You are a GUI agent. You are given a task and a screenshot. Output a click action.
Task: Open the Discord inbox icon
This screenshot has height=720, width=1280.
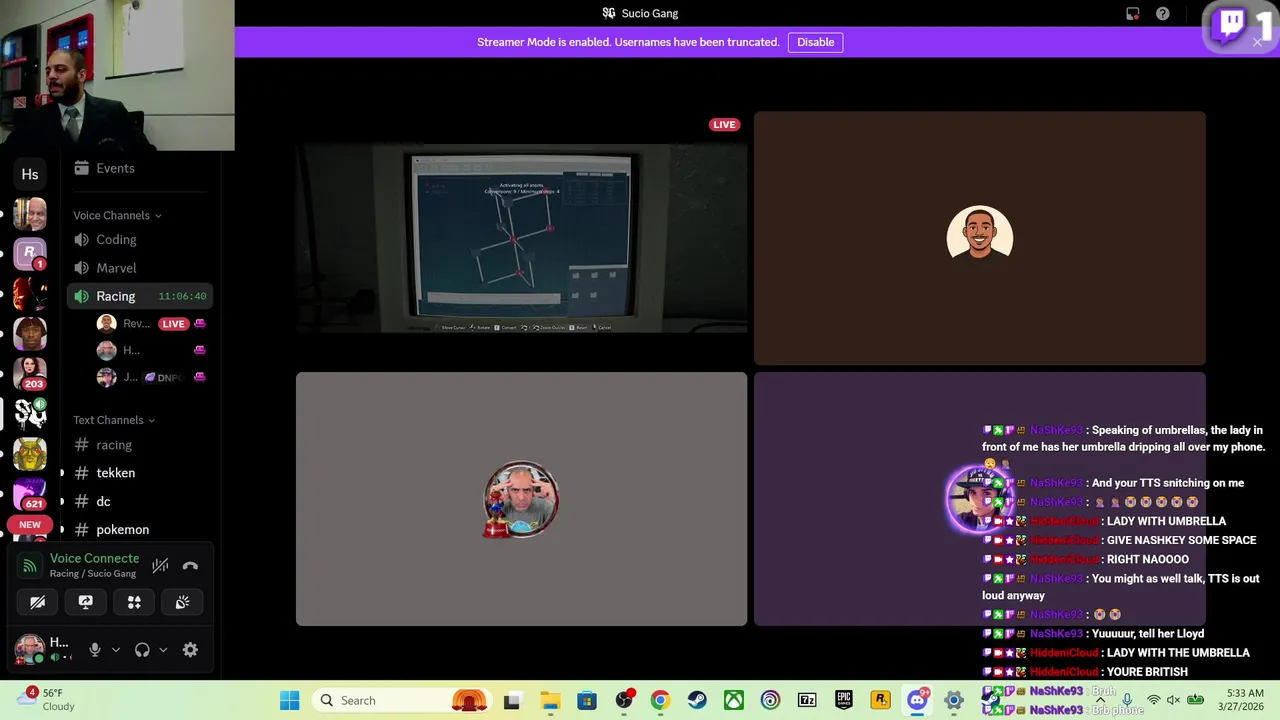1133,14
